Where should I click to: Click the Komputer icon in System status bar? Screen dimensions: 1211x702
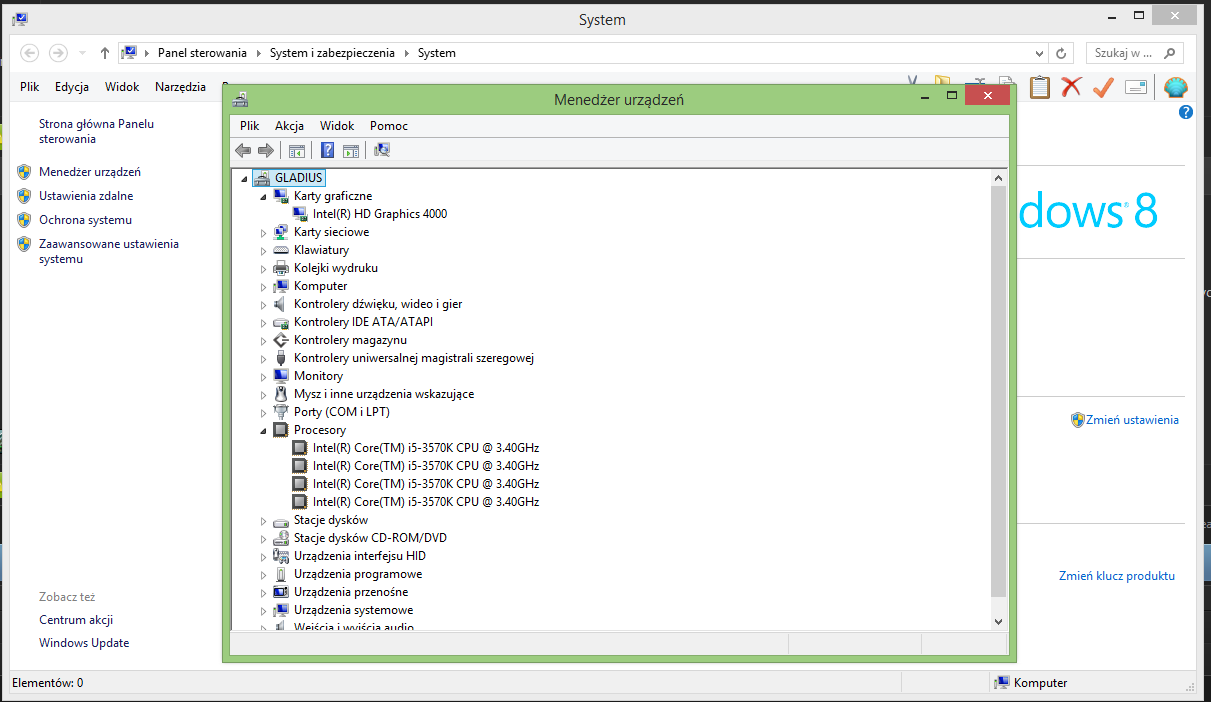1002,683
